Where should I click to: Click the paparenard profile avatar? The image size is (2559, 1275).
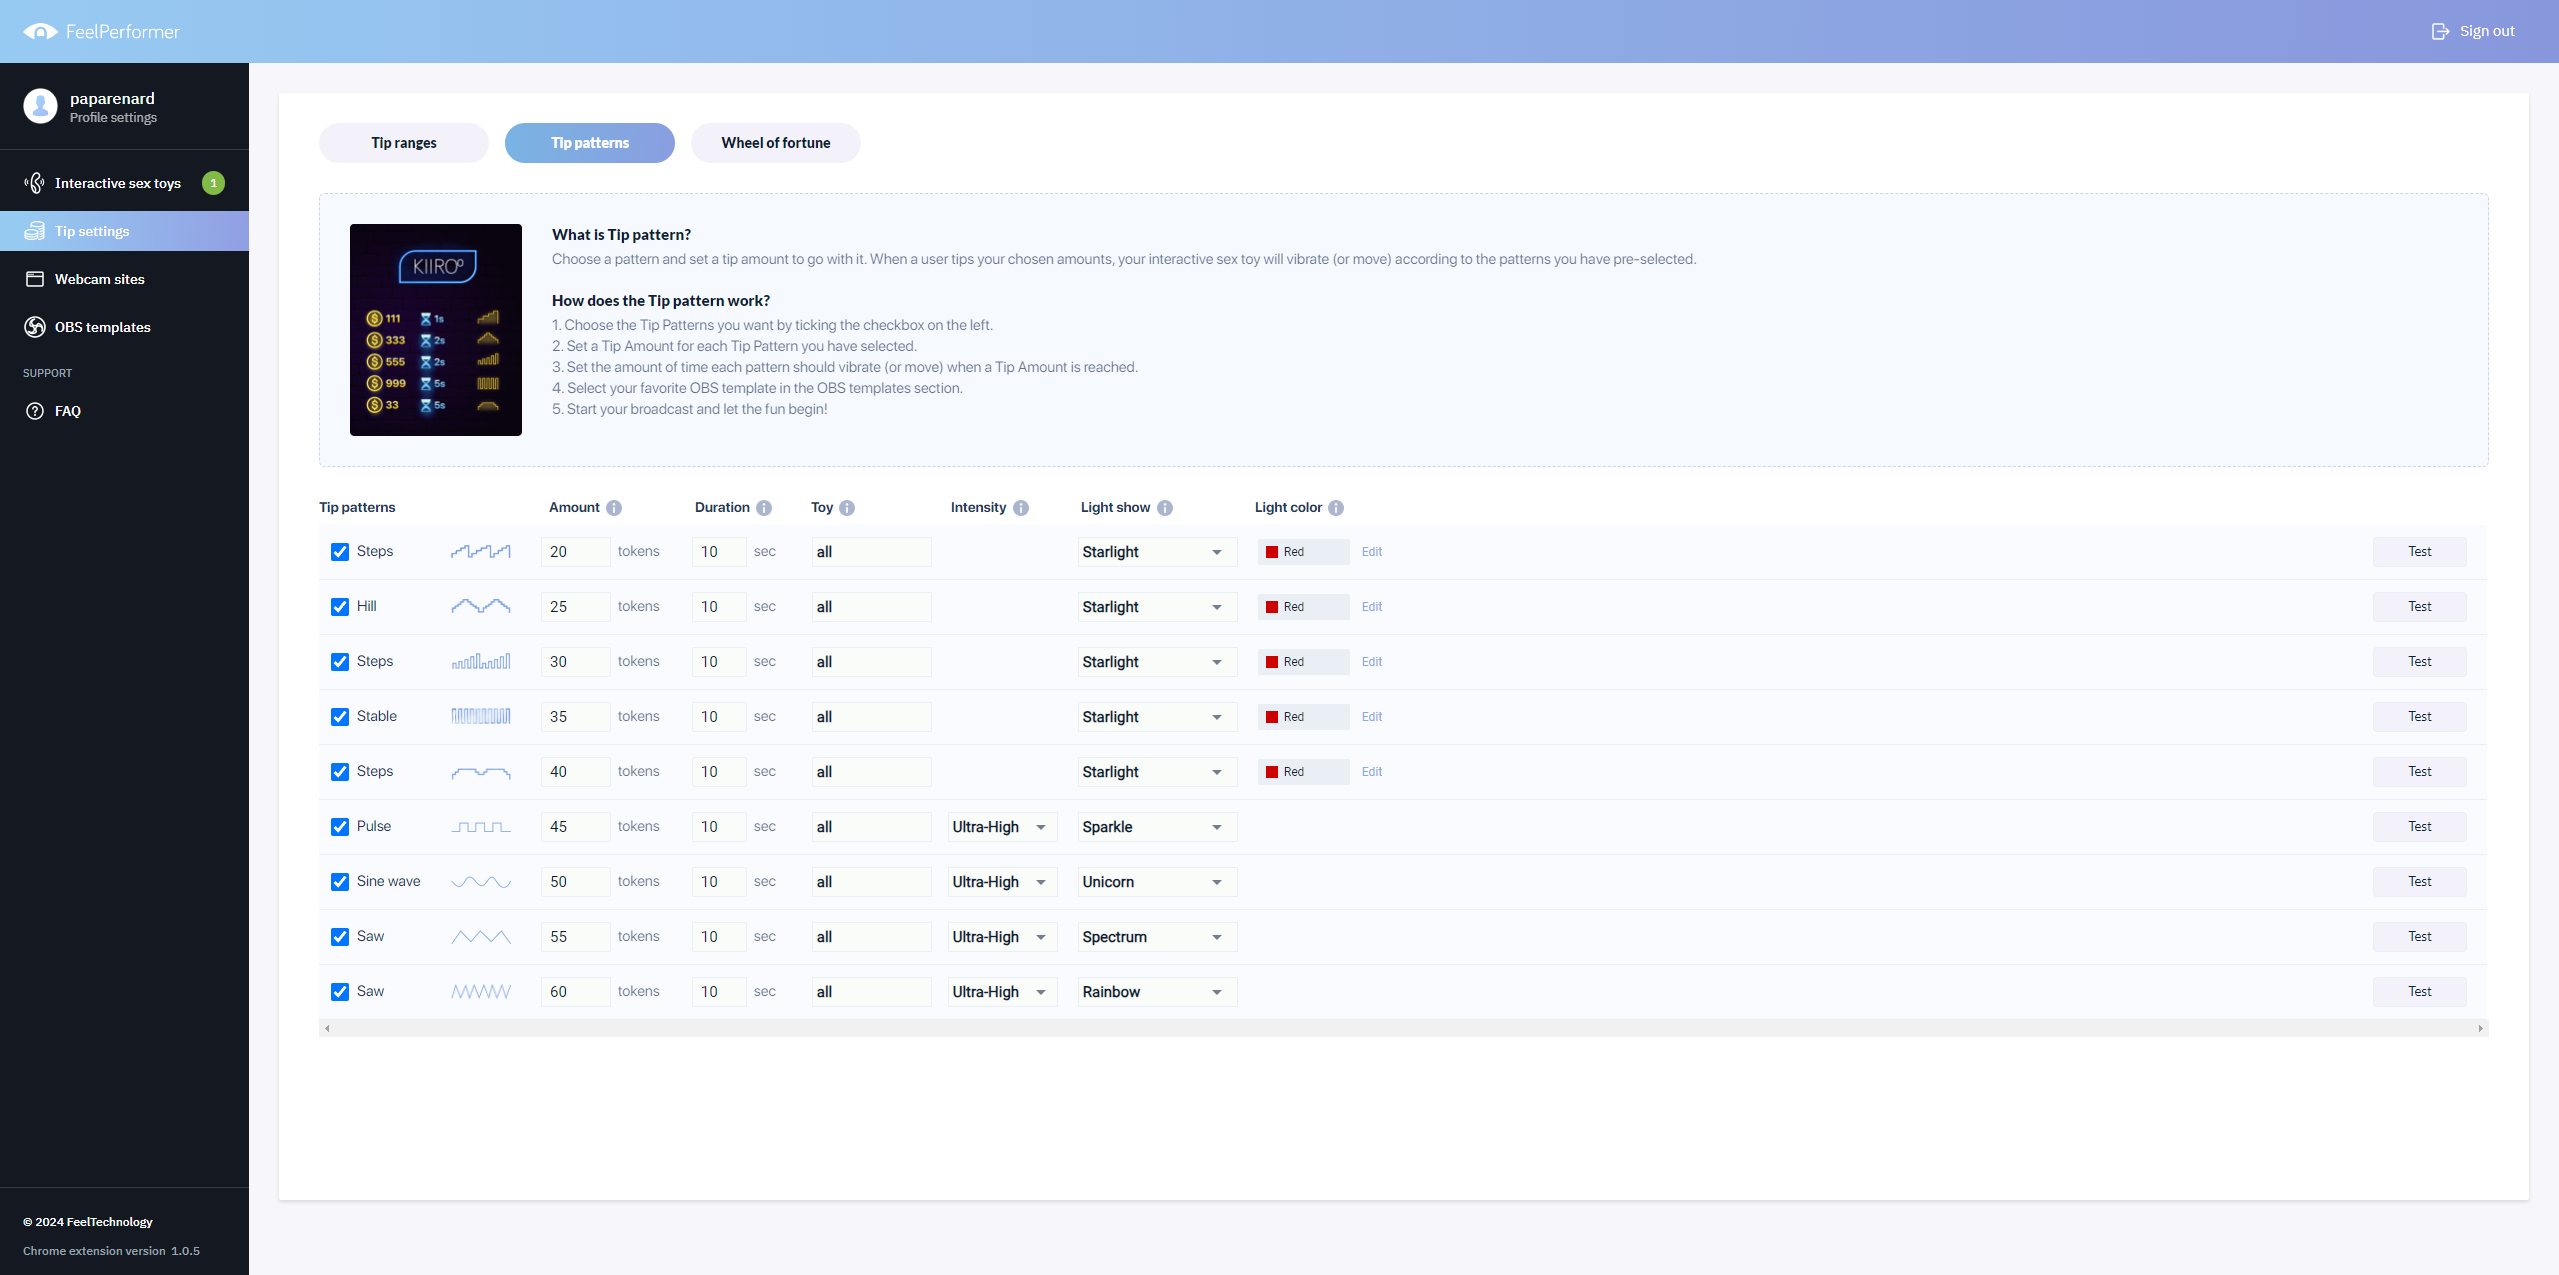point(41,106)
